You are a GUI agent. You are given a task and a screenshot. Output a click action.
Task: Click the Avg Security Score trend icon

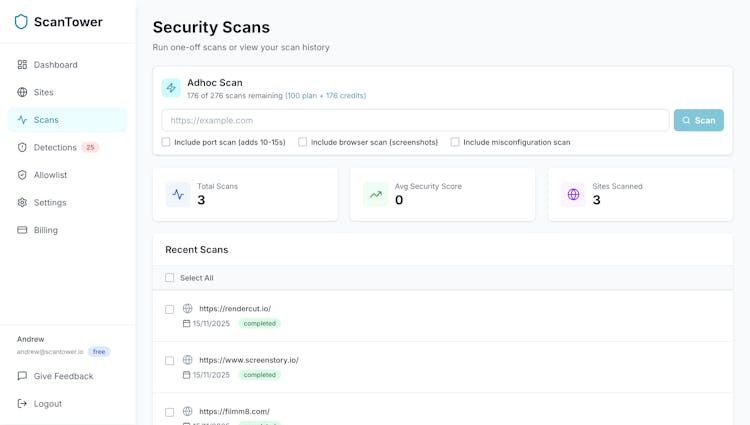(x=375, y=194)
